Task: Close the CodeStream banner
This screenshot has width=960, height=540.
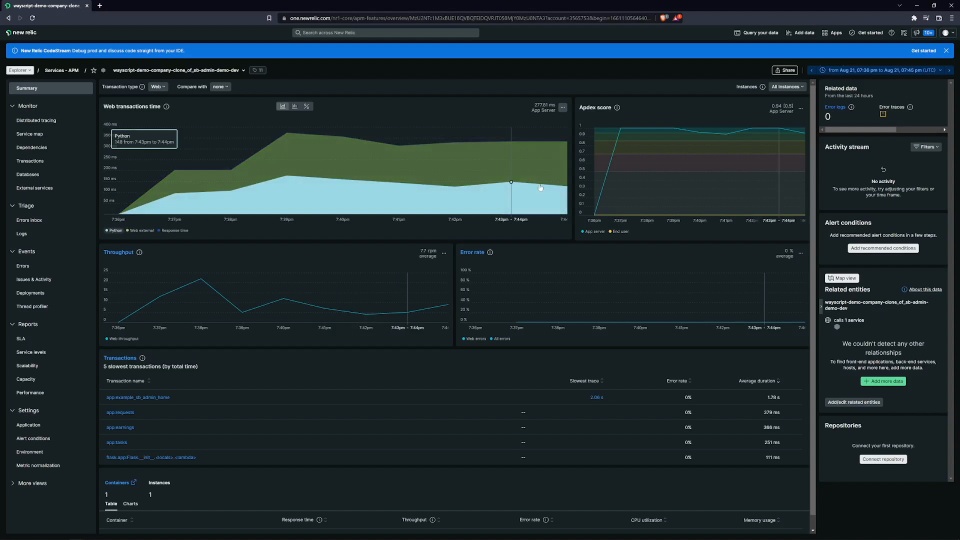Action: tap(947, 51)
